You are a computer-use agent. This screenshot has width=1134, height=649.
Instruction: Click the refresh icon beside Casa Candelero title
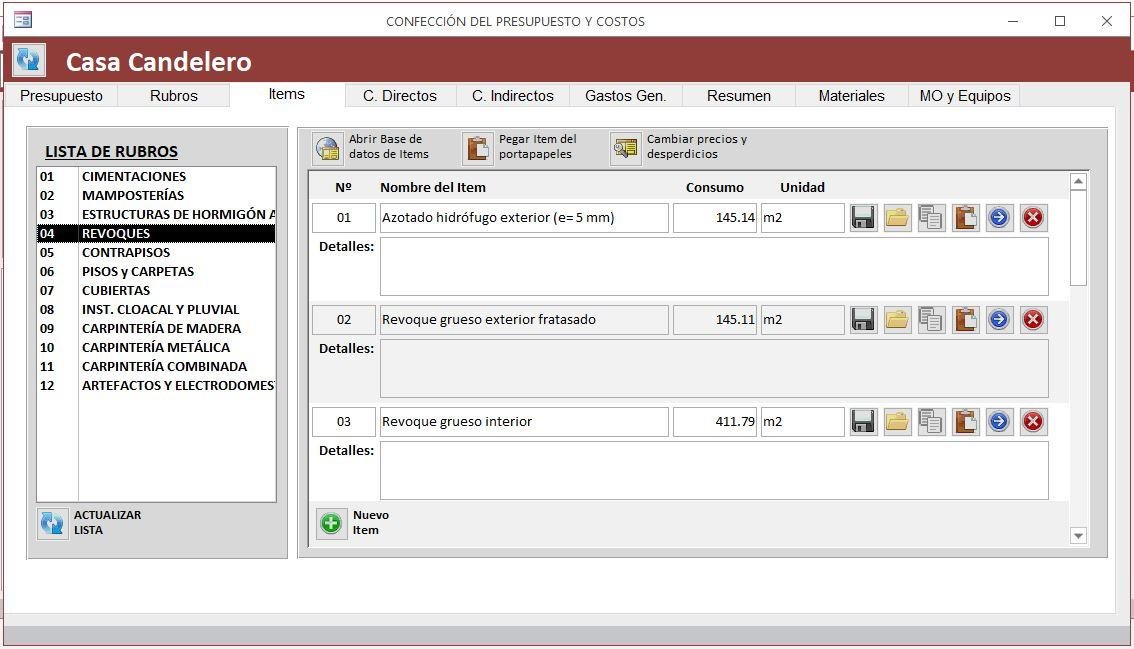coord(29,59)
